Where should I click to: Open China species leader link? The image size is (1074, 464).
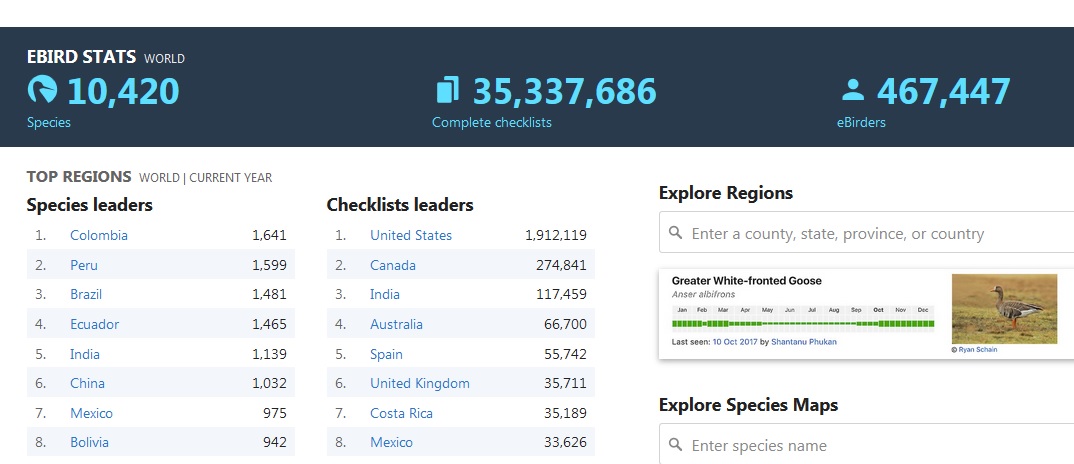pos(87,383)
